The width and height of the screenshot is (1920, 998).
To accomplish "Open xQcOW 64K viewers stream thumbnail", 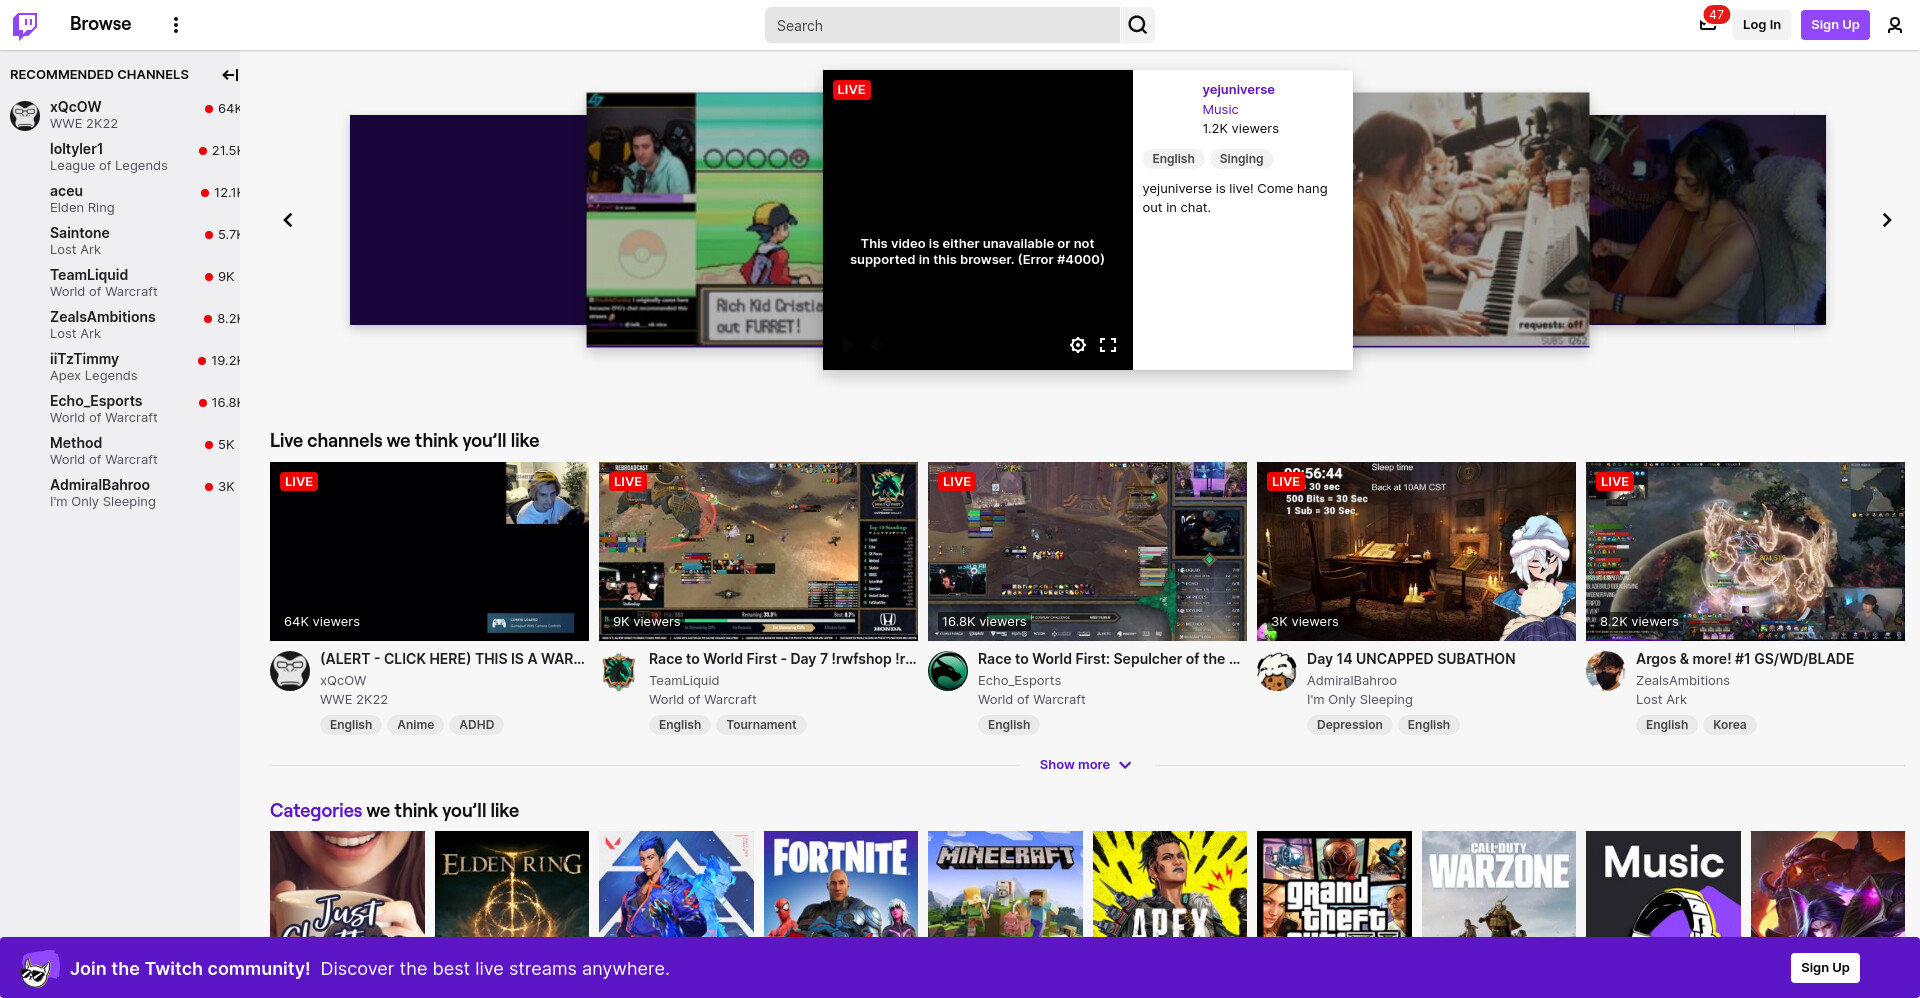I will tap(429, 551).
